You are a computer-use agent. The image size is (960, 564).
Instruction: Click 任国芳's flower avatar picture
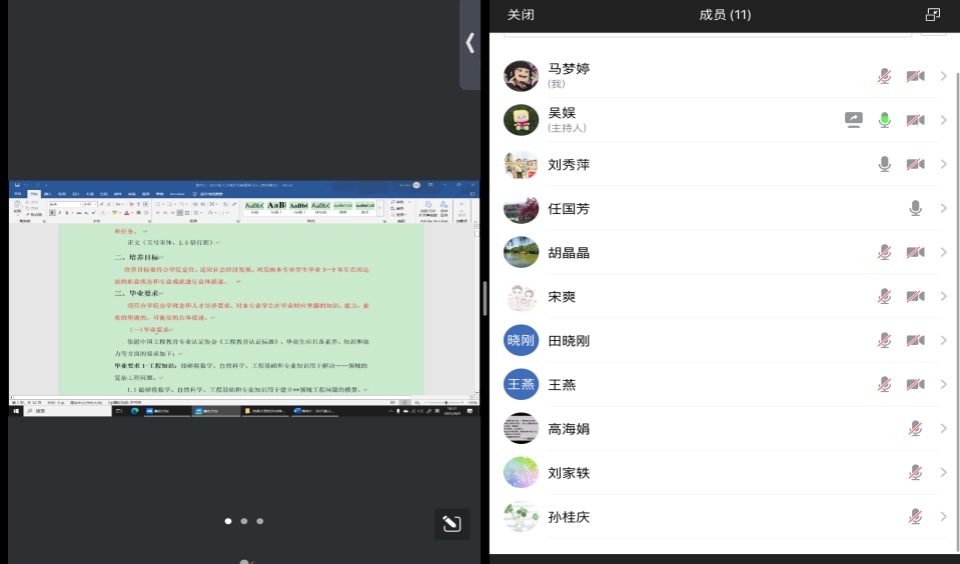(x=521, y=208)
